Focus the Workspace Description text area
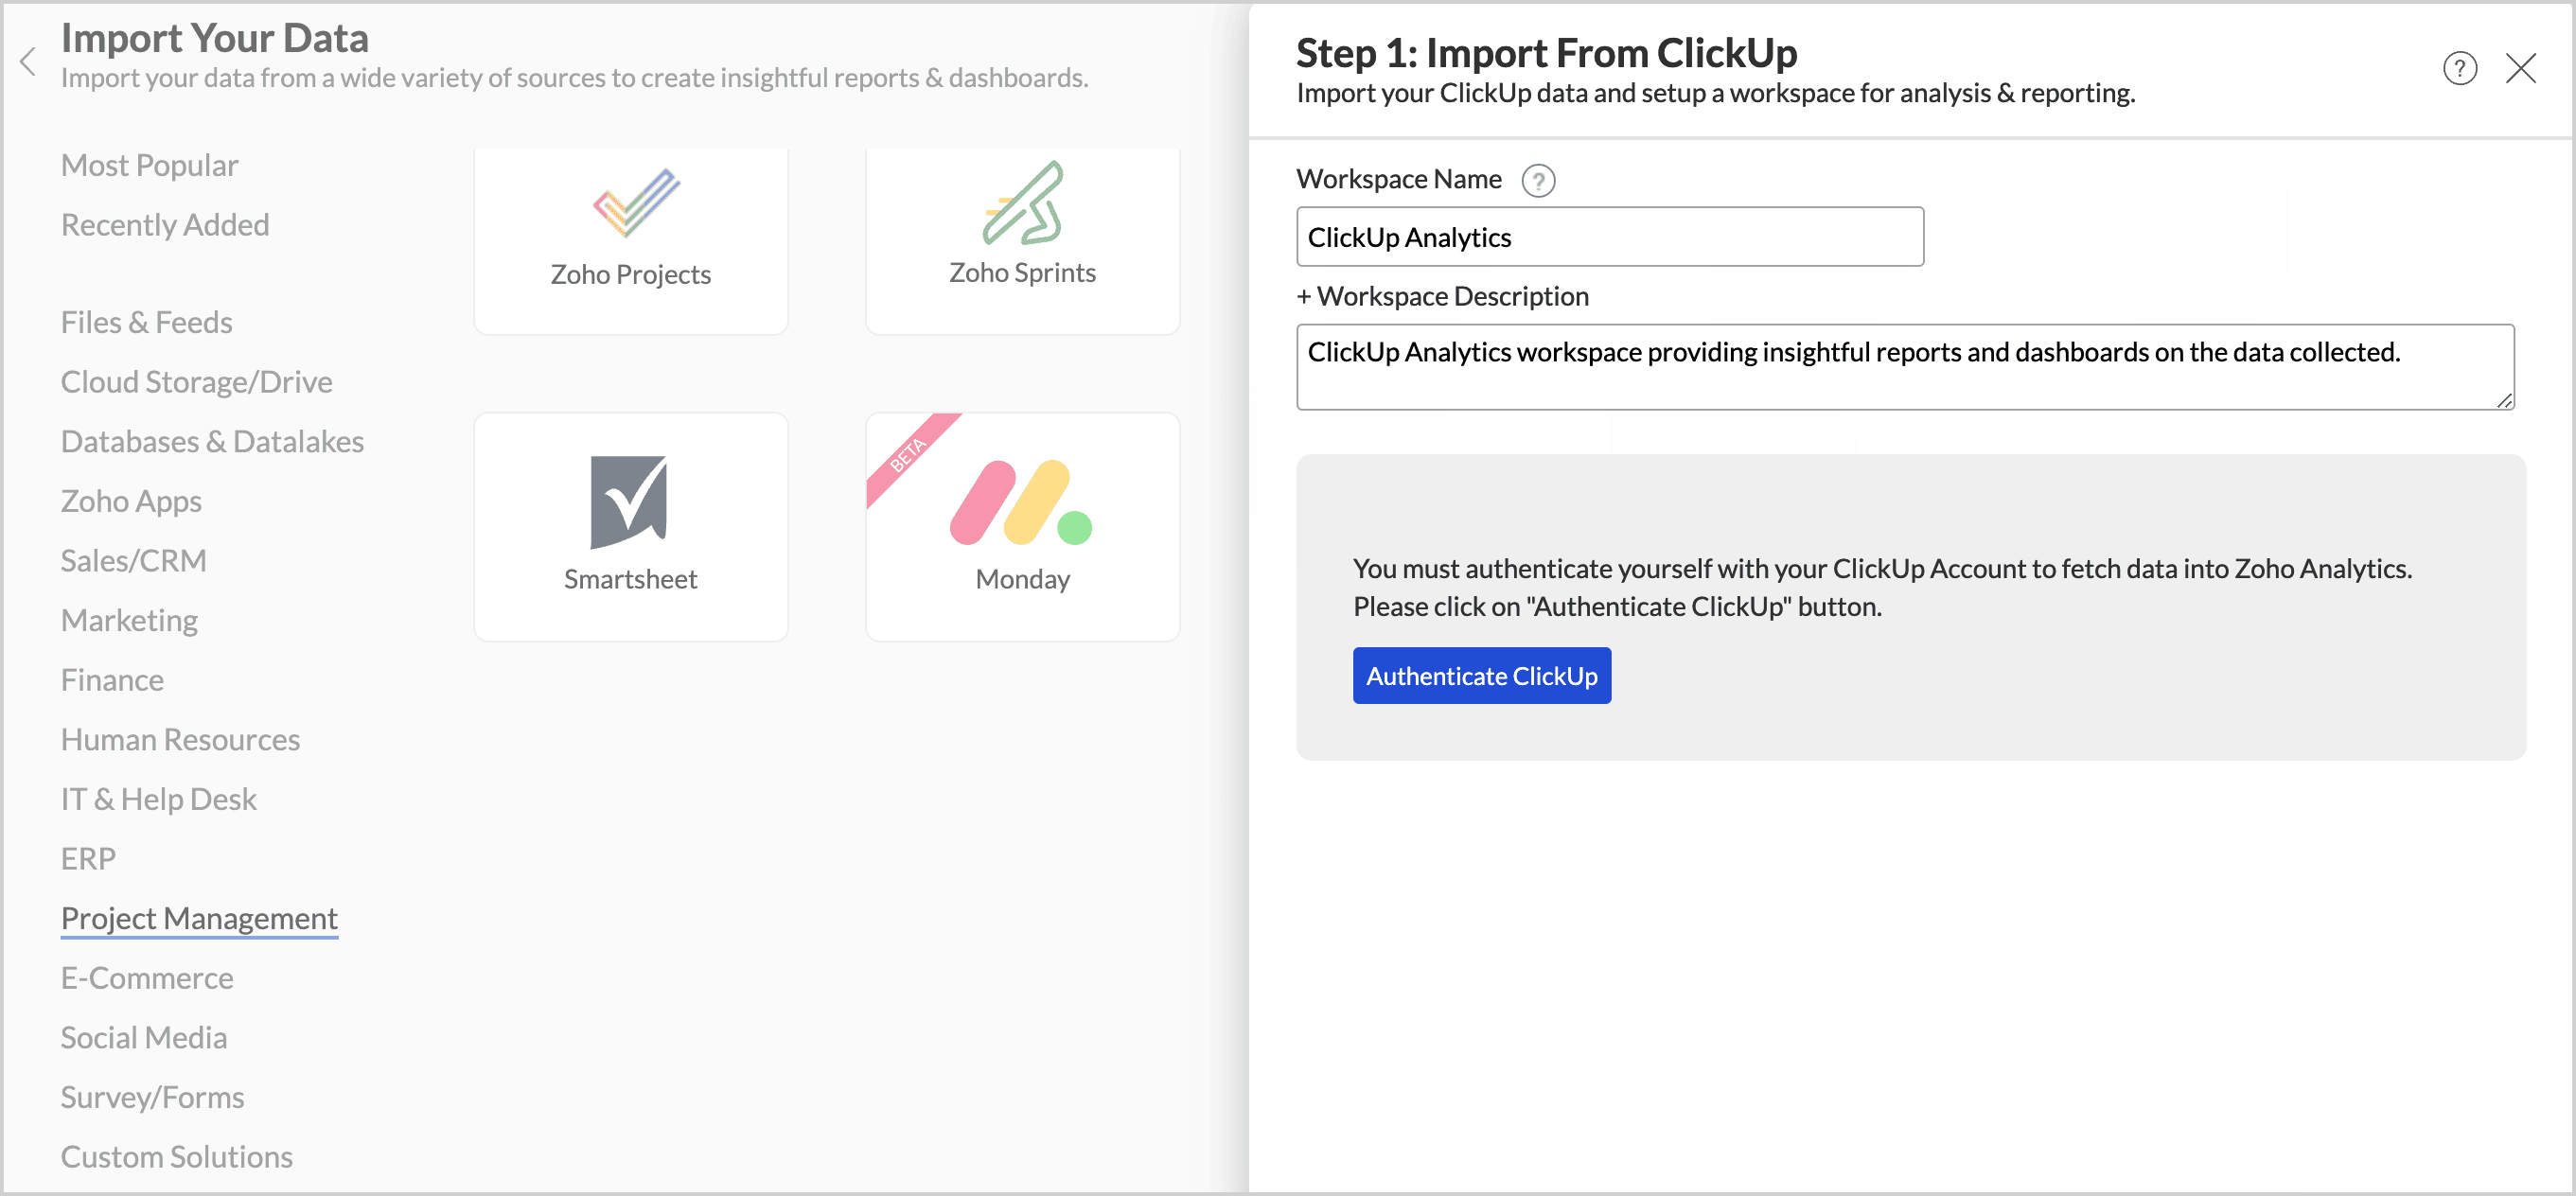This screenshot has height=1196, width=2576. click(x=1904, y=367)
